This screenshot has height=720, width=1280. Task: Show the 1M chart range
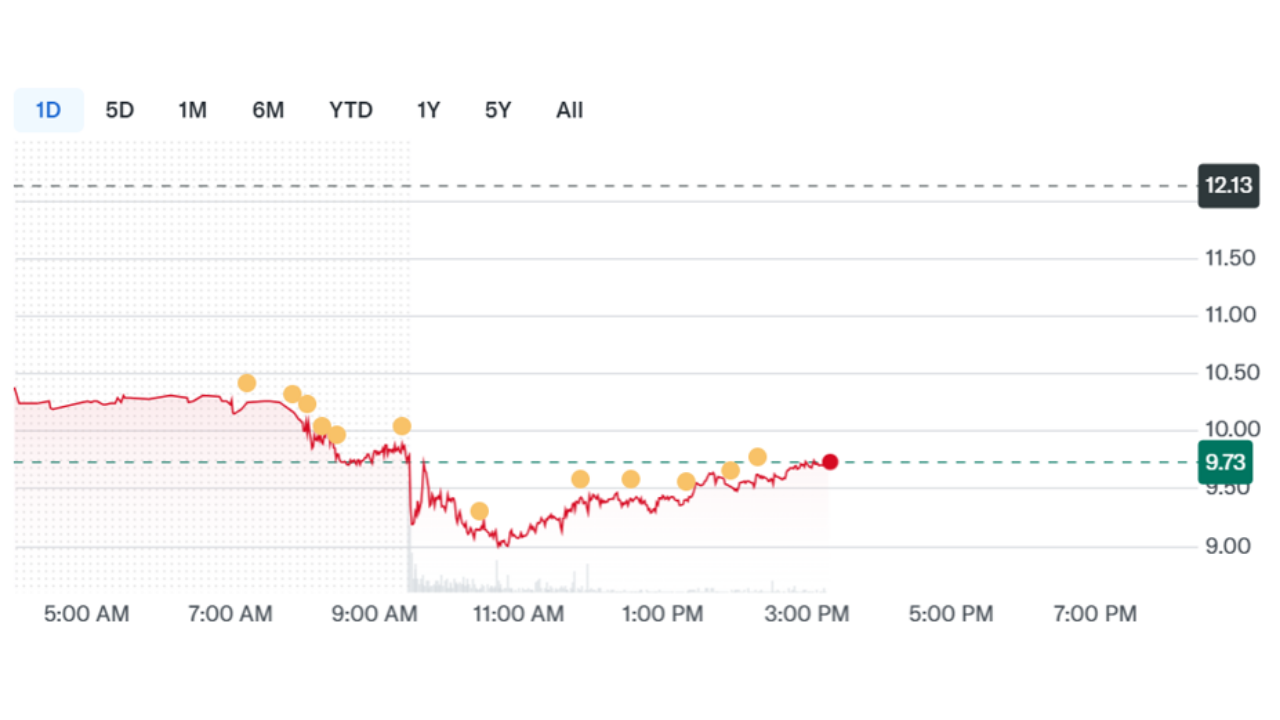coord(192,110)
